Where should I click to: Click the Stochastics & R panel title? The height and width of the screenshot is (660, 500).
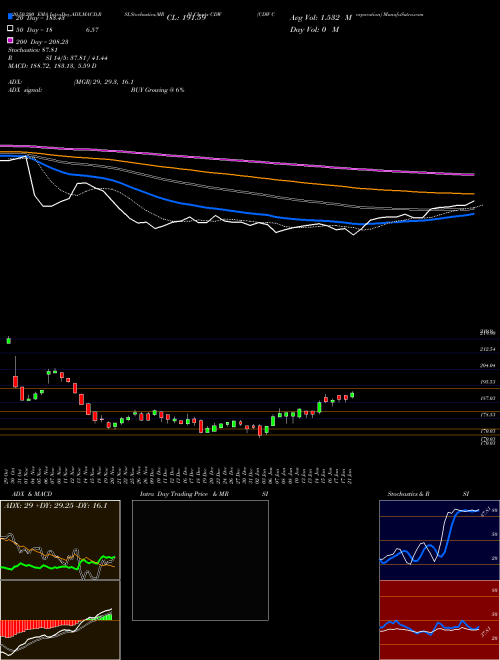click(408, 494)
